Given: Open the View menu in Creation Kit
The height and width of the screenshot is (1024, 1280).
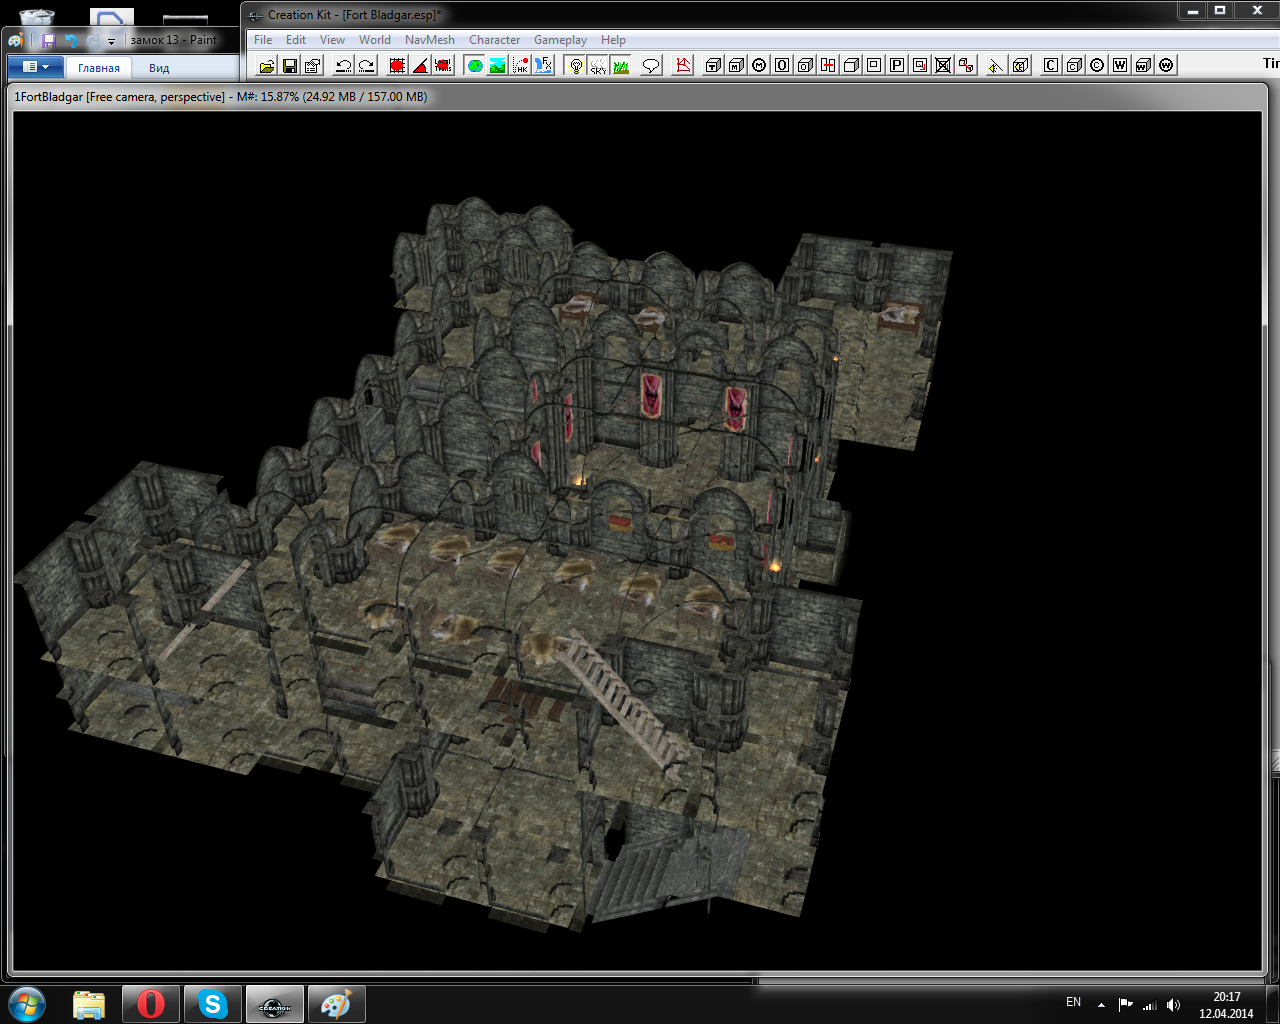Looking at the screenshot, I should click(x=332, y=40).
